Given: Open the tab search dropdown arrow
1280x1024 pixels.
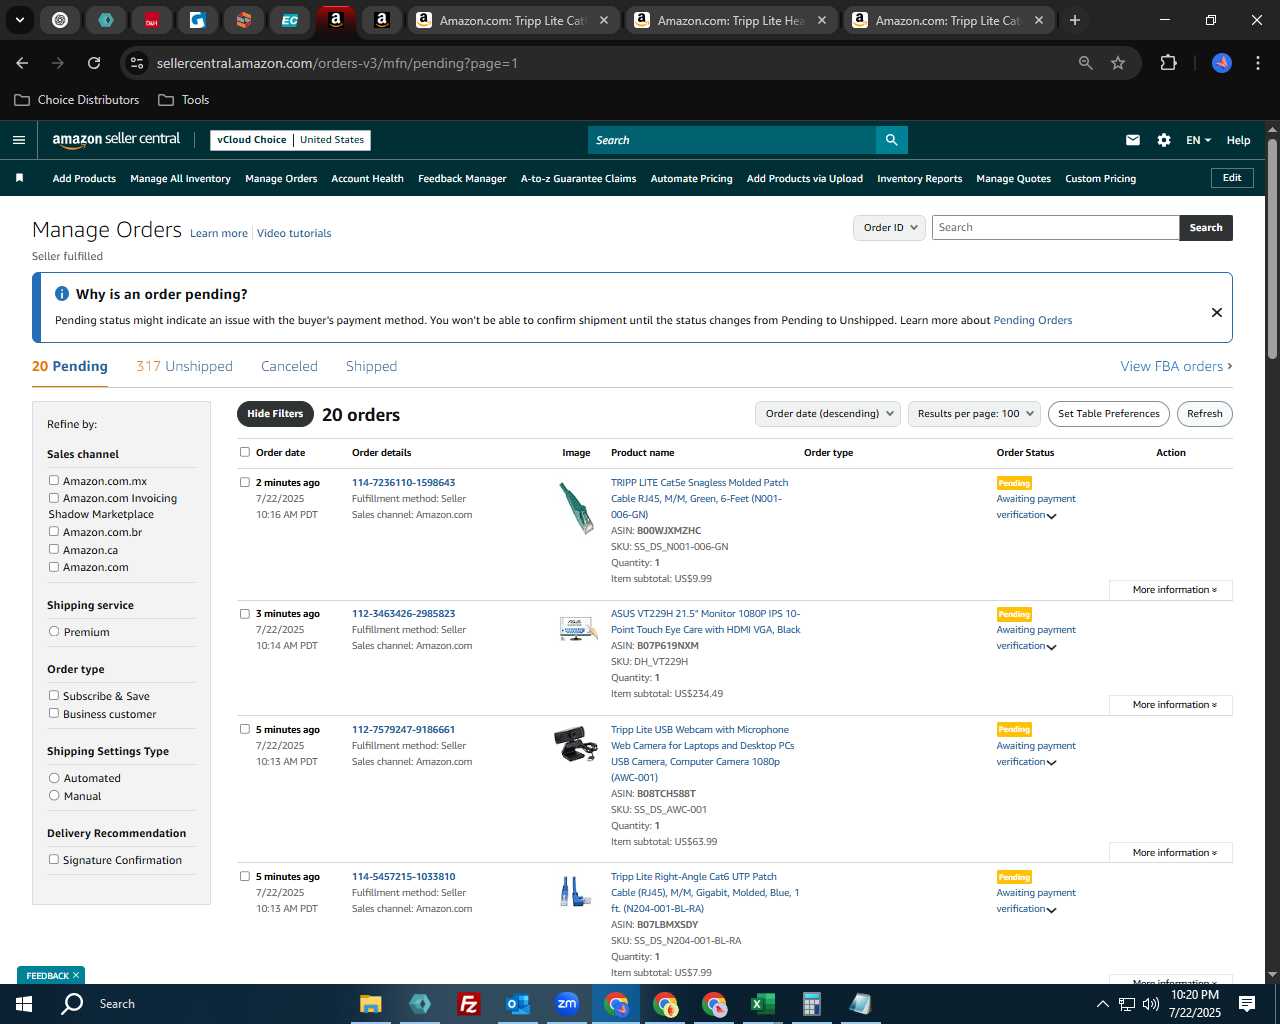Looking at the screenshot, I should [19, 20].
